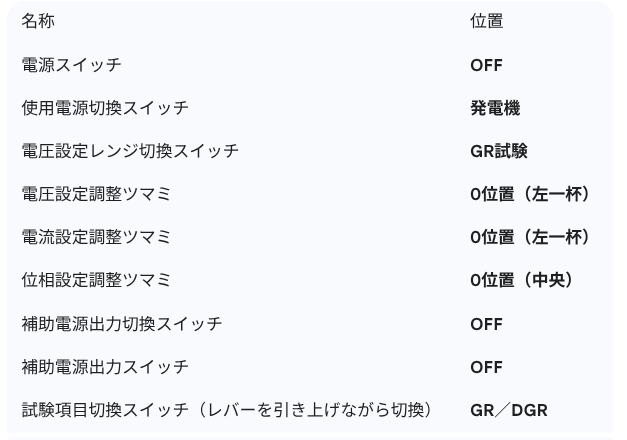This screenshot has height=440, width=627.
Task: Click 0位置（左一杯） in the 電流設定調整ツマミ row
Action: (530, 237)
